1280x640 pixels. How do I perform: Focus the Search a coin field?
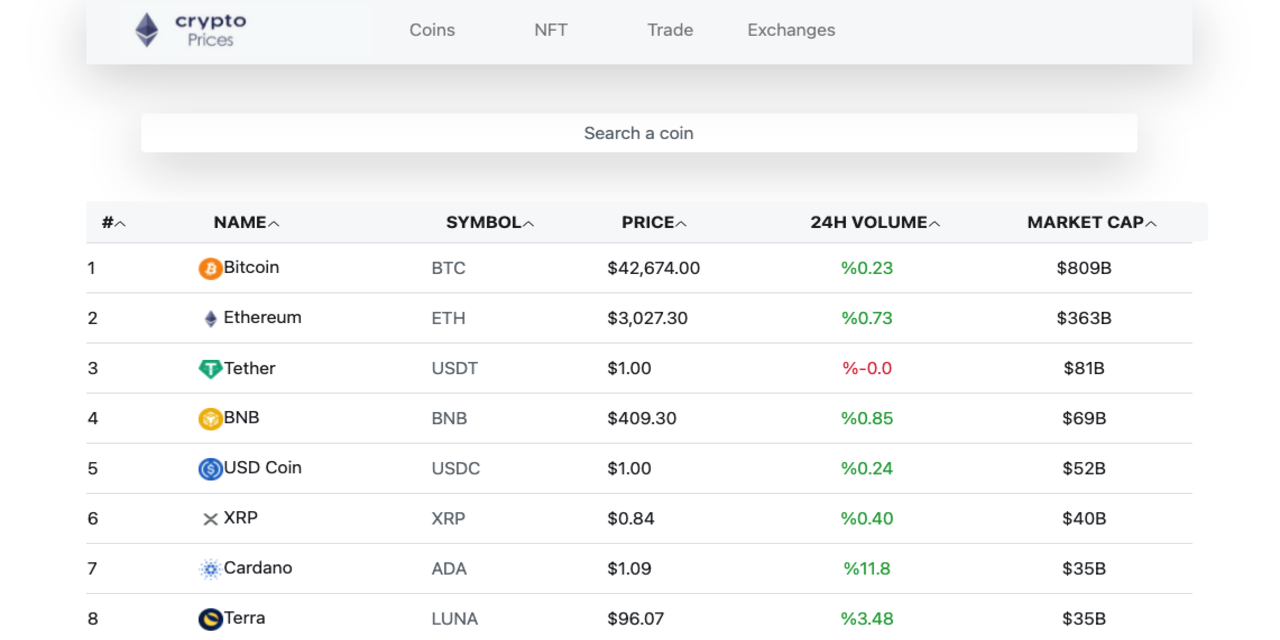639,133
